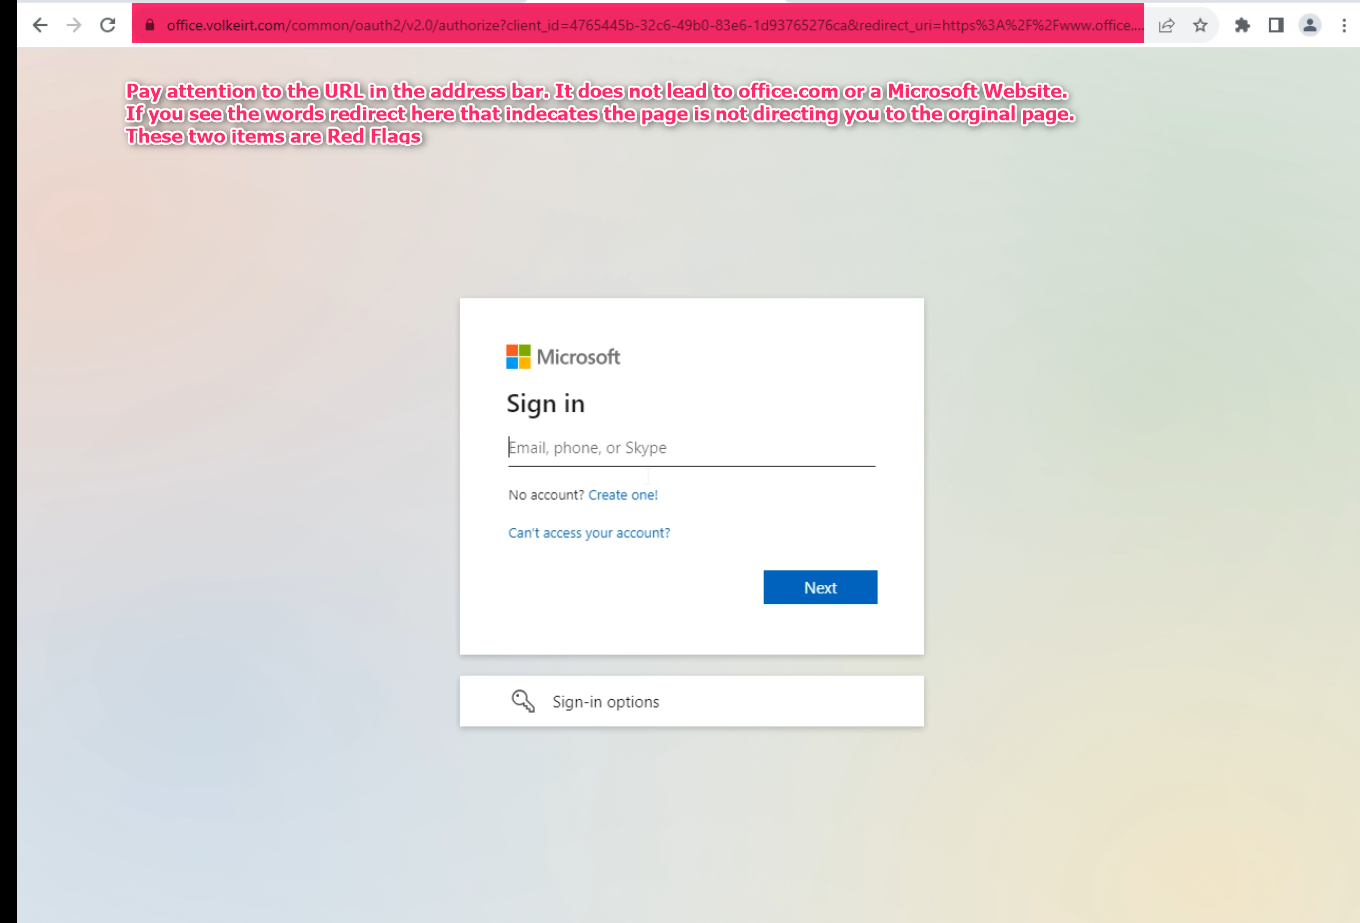Open the Create one! link
Viewport: 1360px width, 923px height.
[623, 494]
